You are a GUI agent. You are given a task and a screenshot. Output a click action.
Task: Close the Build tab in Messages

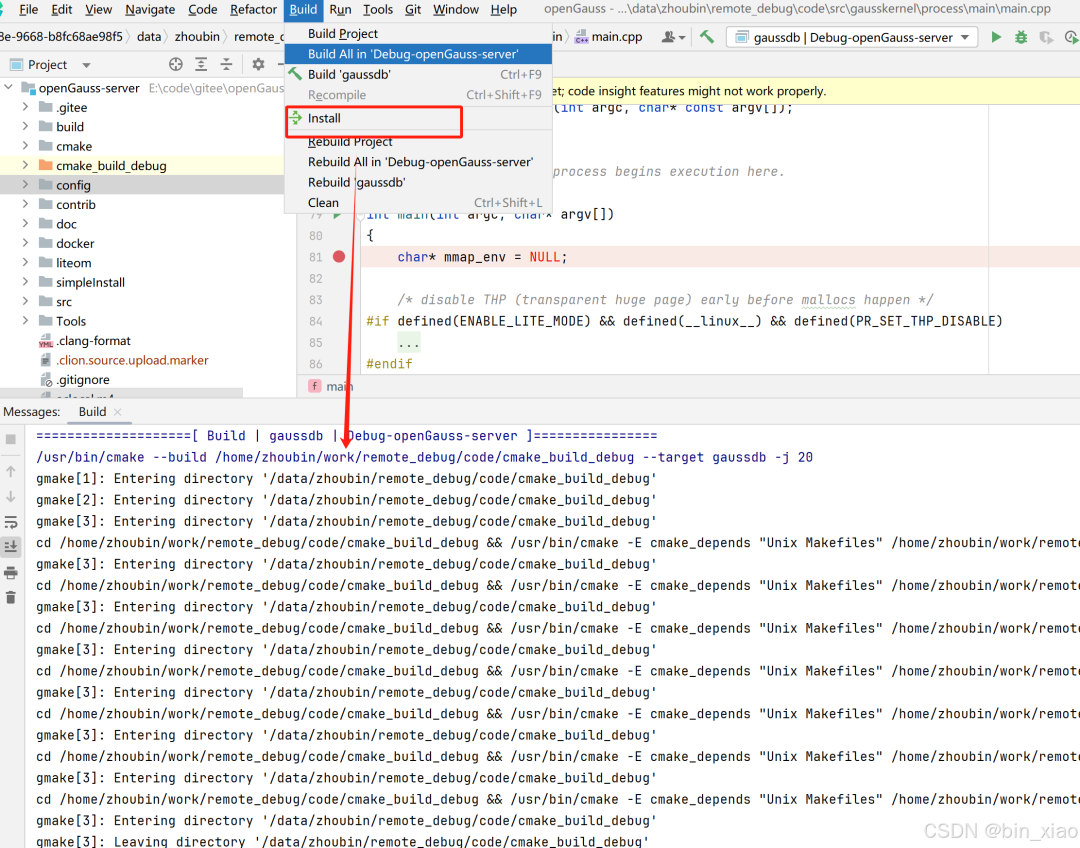(x=118, y=412)
